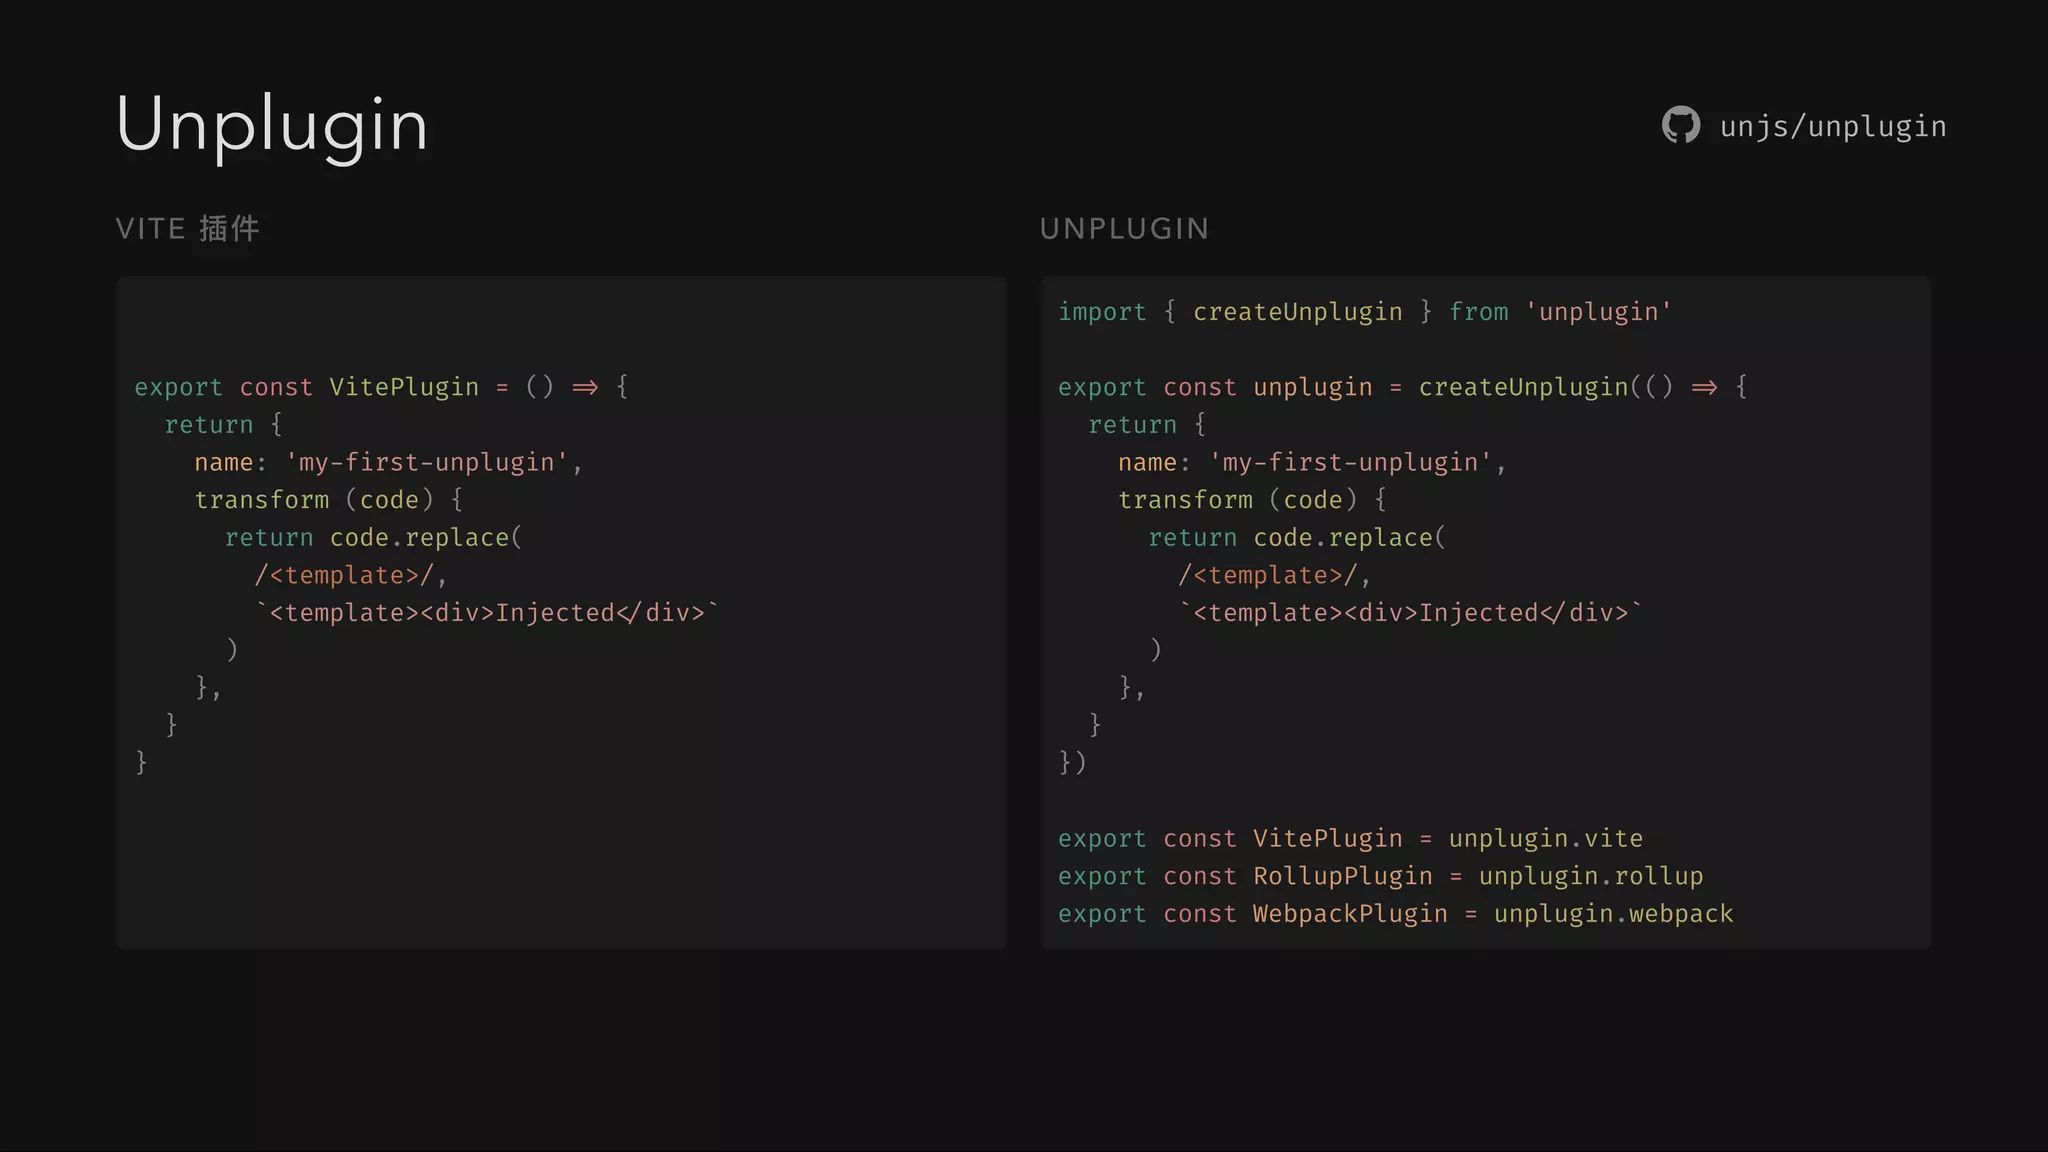Click the Unplugin slide title
The width and height of the screenshot is (2048, 1152).
[x=272, y=125]
